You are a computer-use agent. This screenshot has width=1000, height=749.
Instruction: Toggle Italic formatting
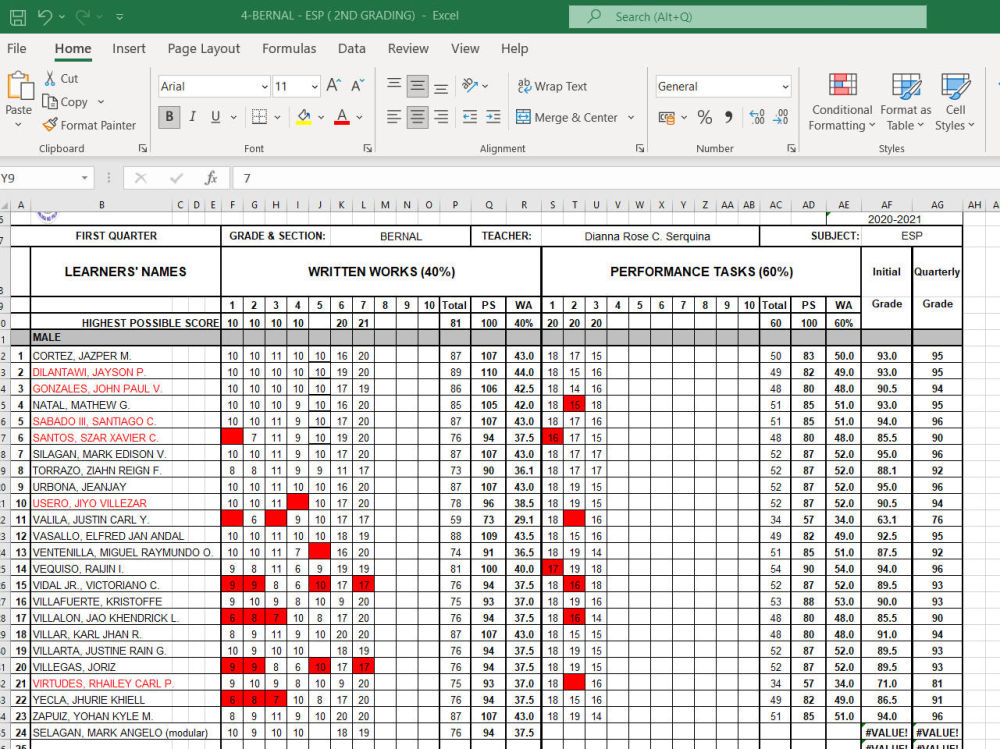tap(193, 117)
